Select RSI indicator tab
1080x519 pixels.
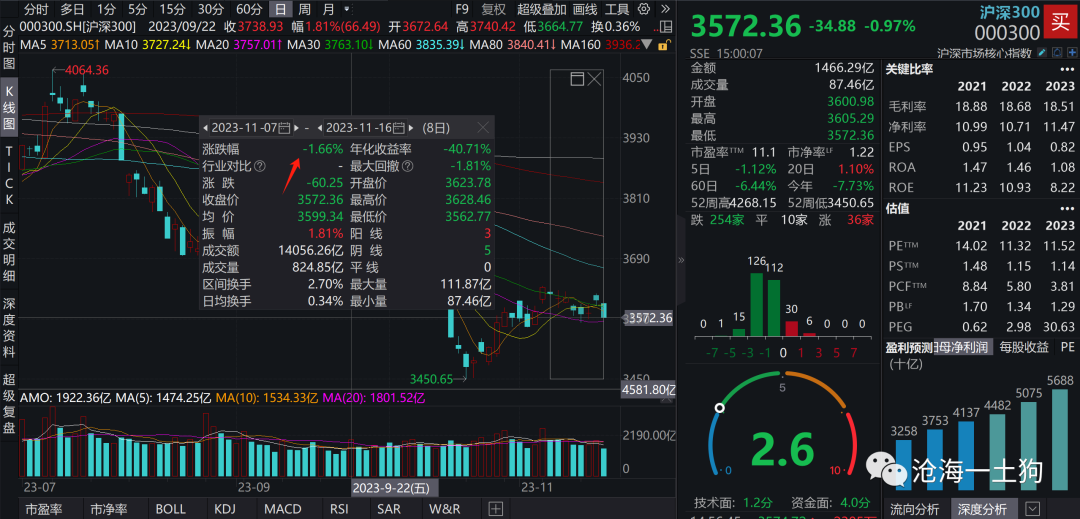(x=340, y=509)
